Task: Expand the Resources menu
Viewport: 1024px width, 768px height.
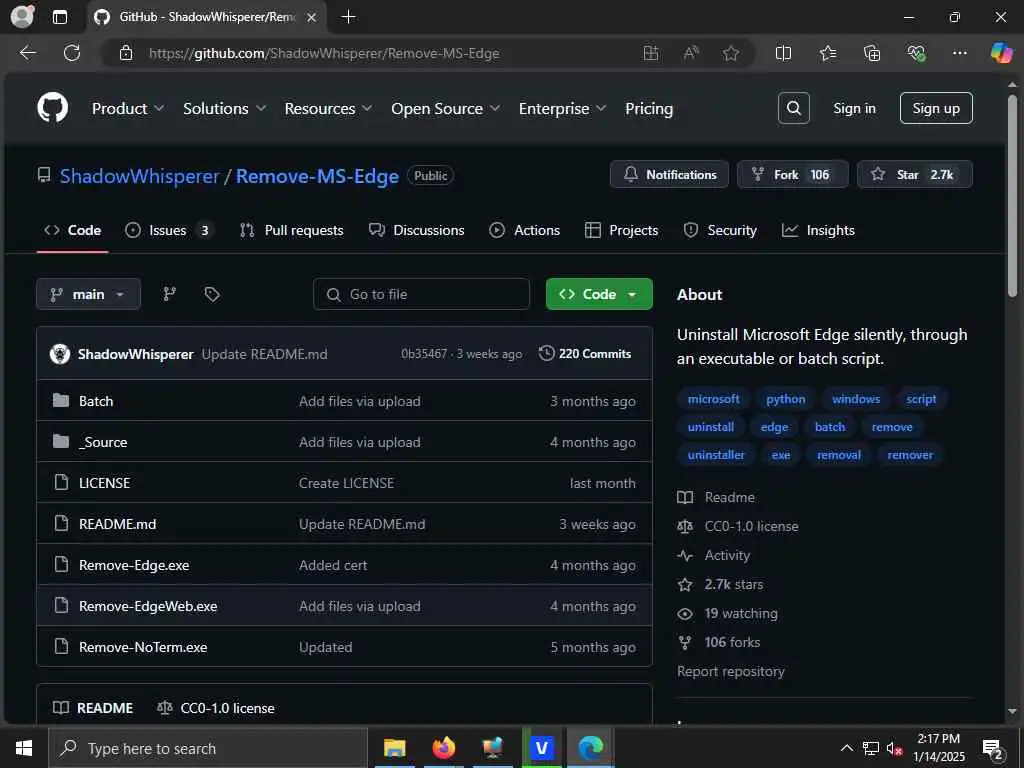Action: click(328, 108)
